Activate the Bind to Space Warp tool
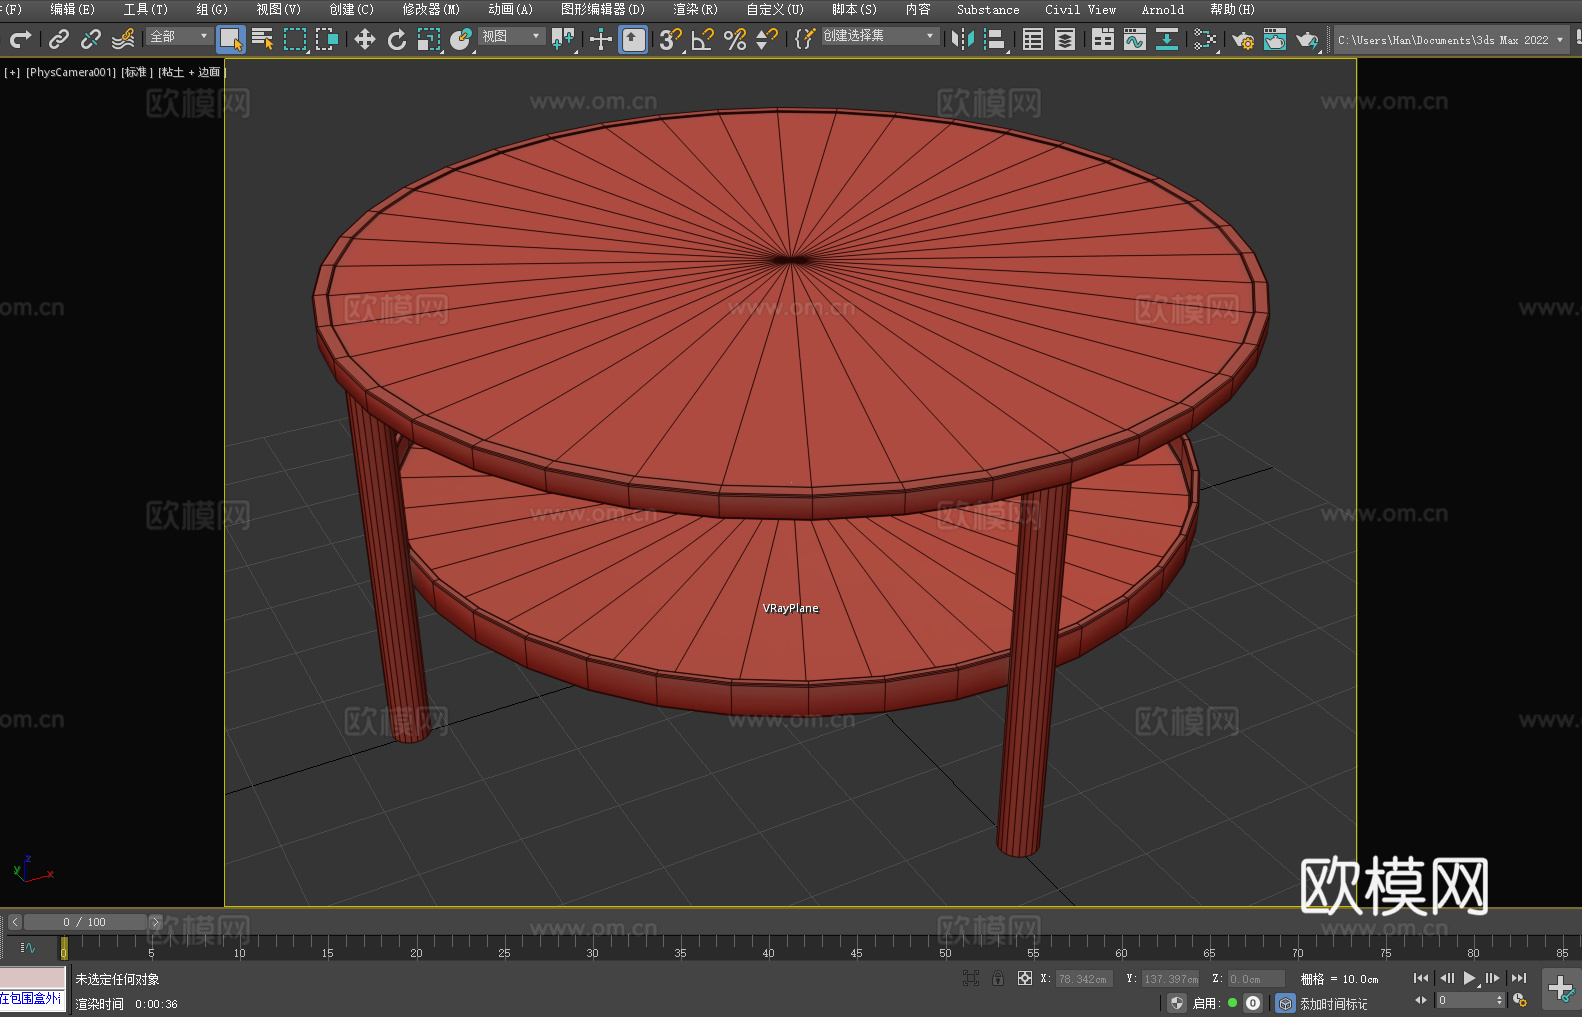Viewport: 1582px width, 1017px height. click(123, 39)
